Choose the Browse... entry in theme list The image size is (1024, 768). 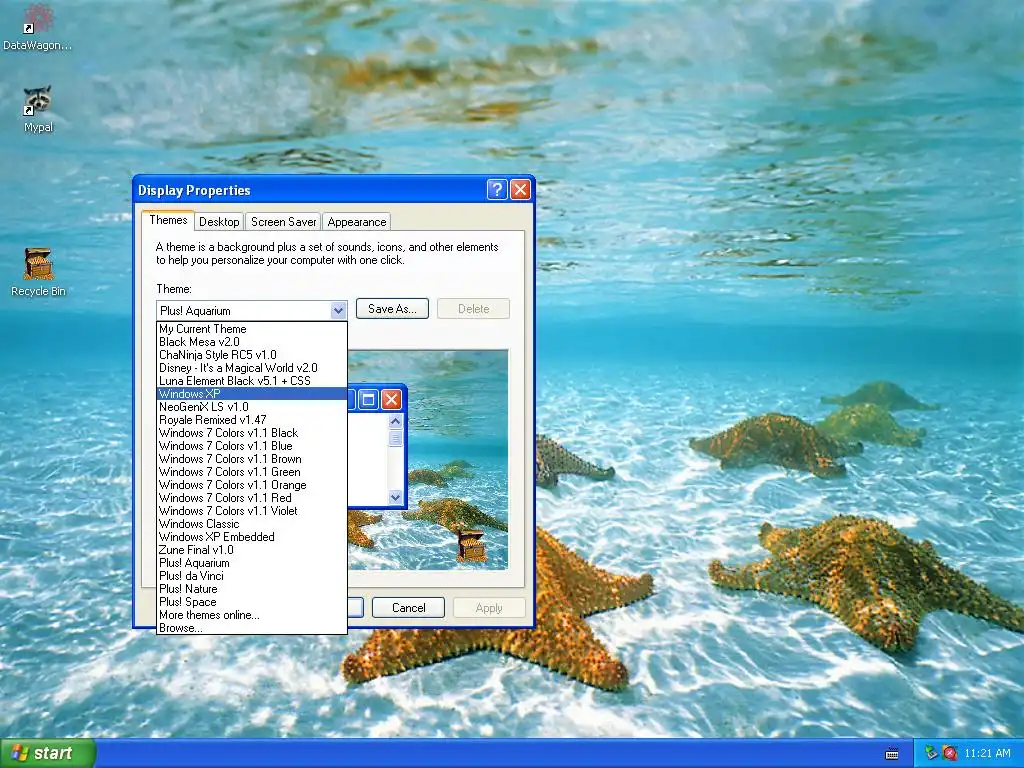(251, 628)
